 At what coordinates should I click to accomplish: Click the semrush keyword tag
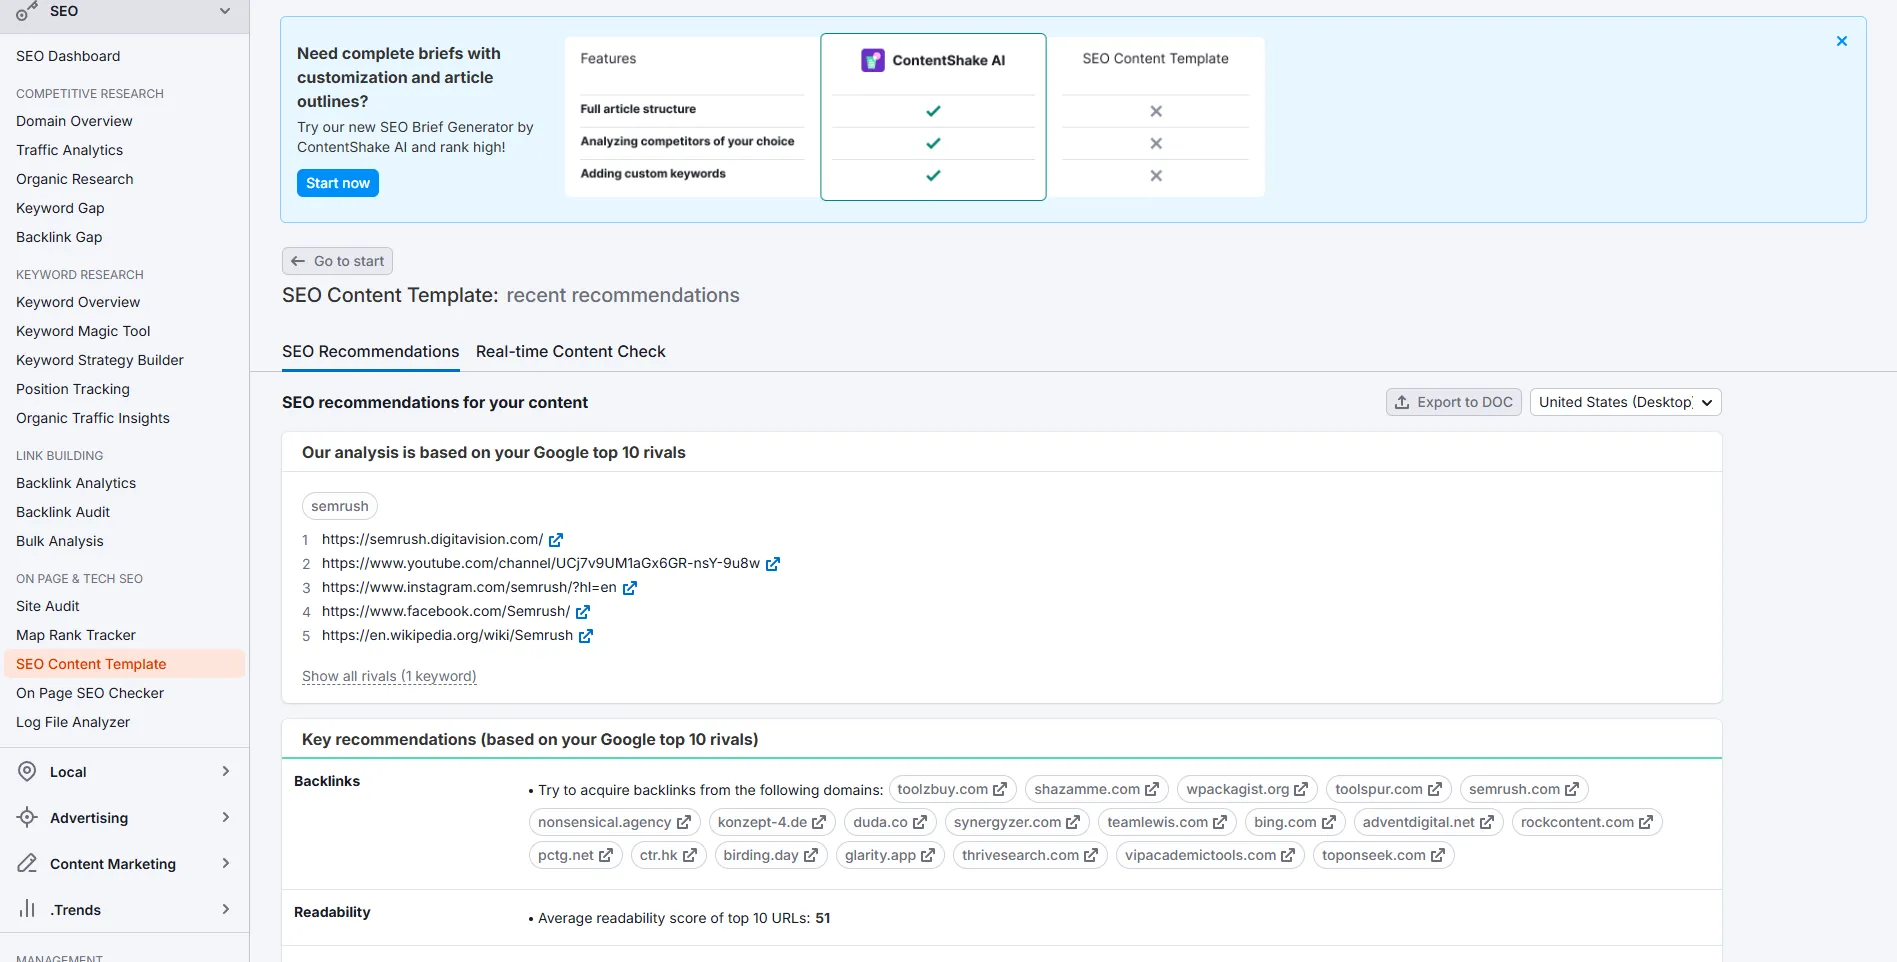[x=340, y=506]
